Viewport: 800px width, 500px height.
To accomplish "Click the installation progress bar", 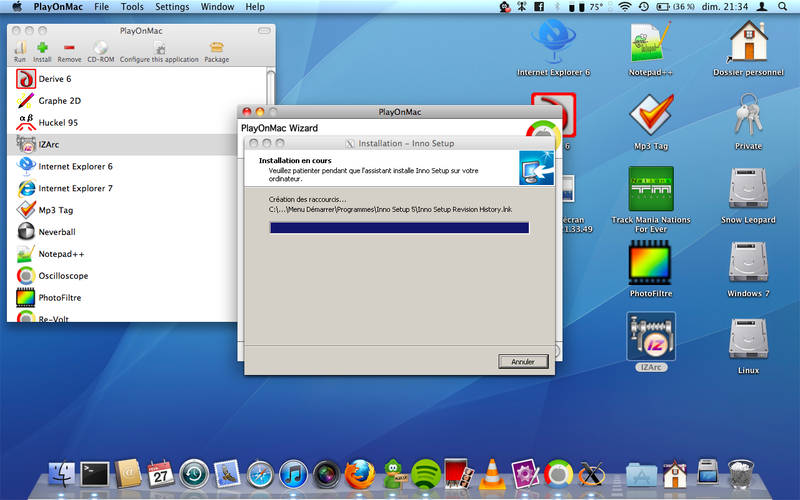I will (398, 228).
